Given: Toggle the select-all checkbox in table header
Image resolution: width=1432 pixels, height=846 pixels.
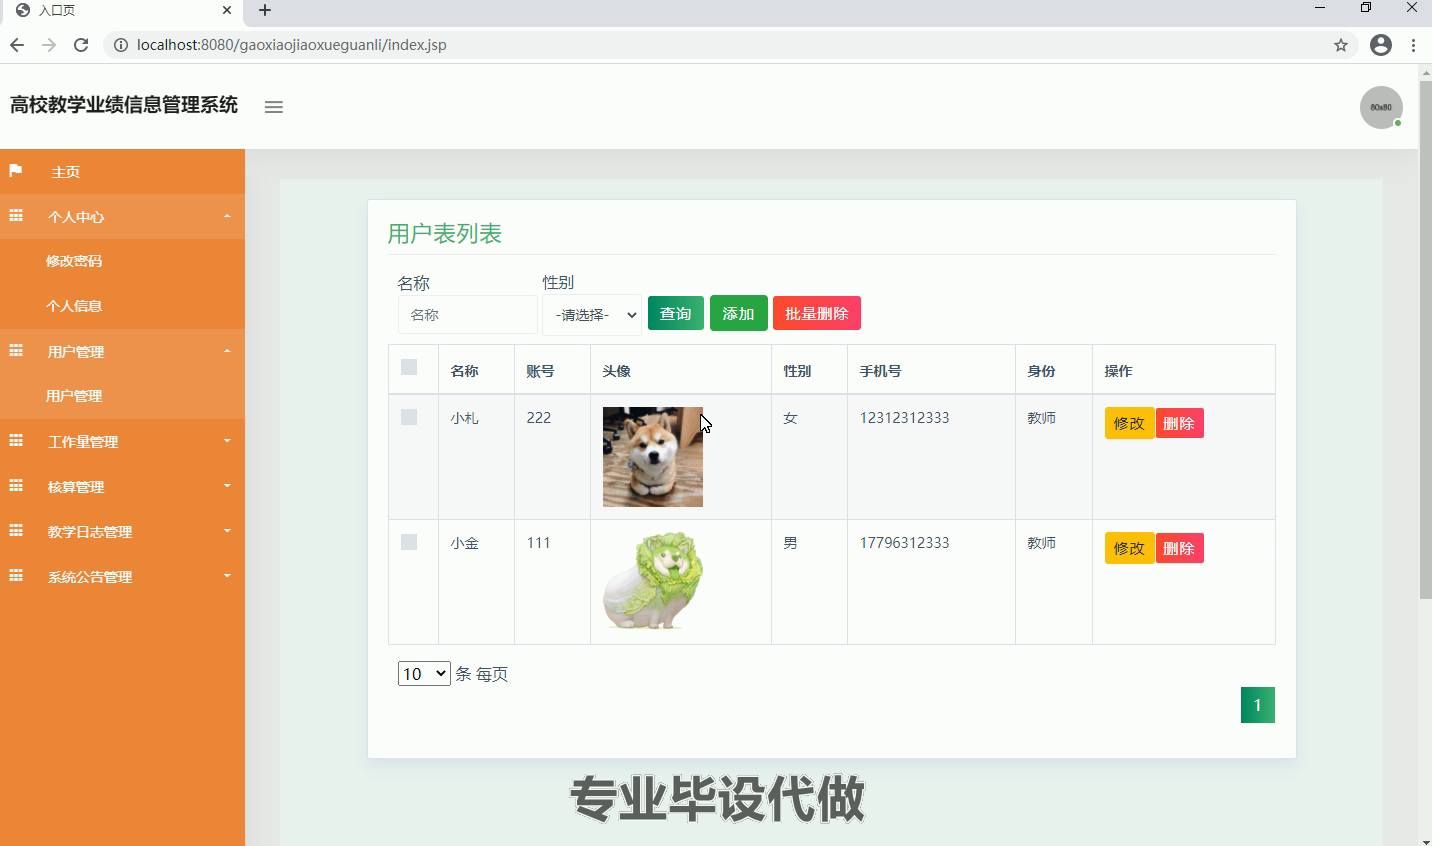Looking at the screenshot, I should pyautogui.click(x=409, y=367).
